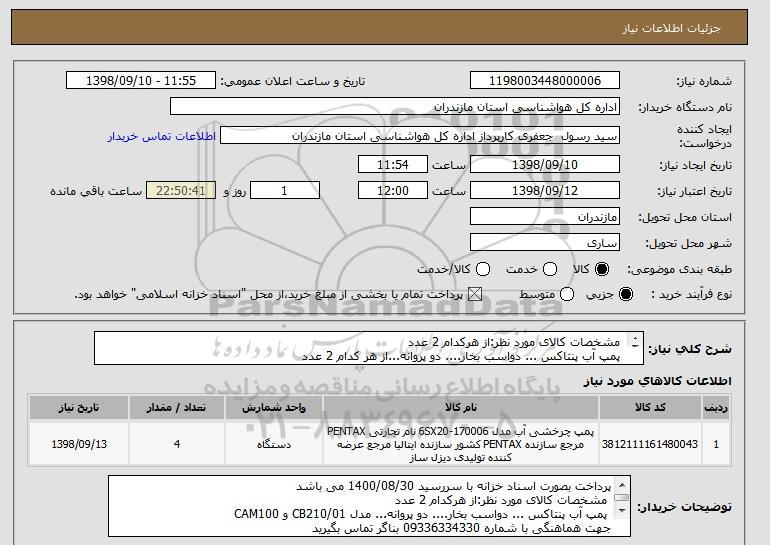This screenshot has width=770, height=545.
Task: Click the نام دستگاه خریدار field
Action: click(x=395, y=107)
